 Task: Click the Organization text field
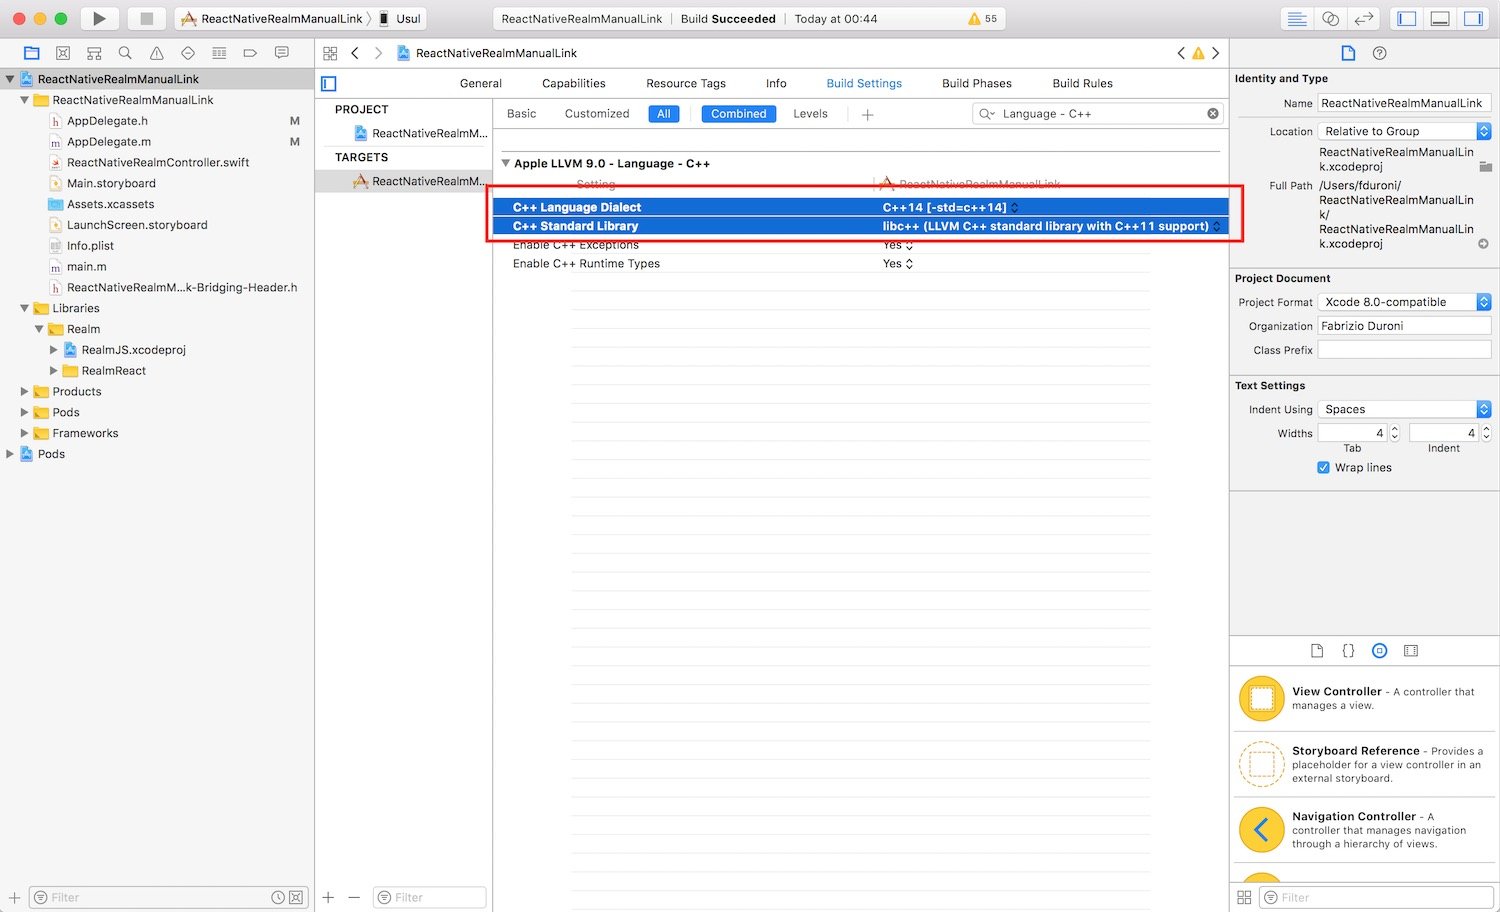tap(1404, 326)
